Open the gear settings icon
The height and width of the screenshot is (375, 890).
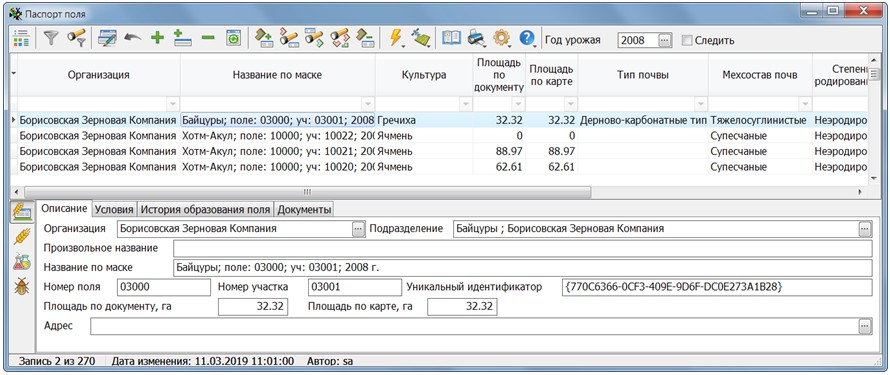pos(501,39)
